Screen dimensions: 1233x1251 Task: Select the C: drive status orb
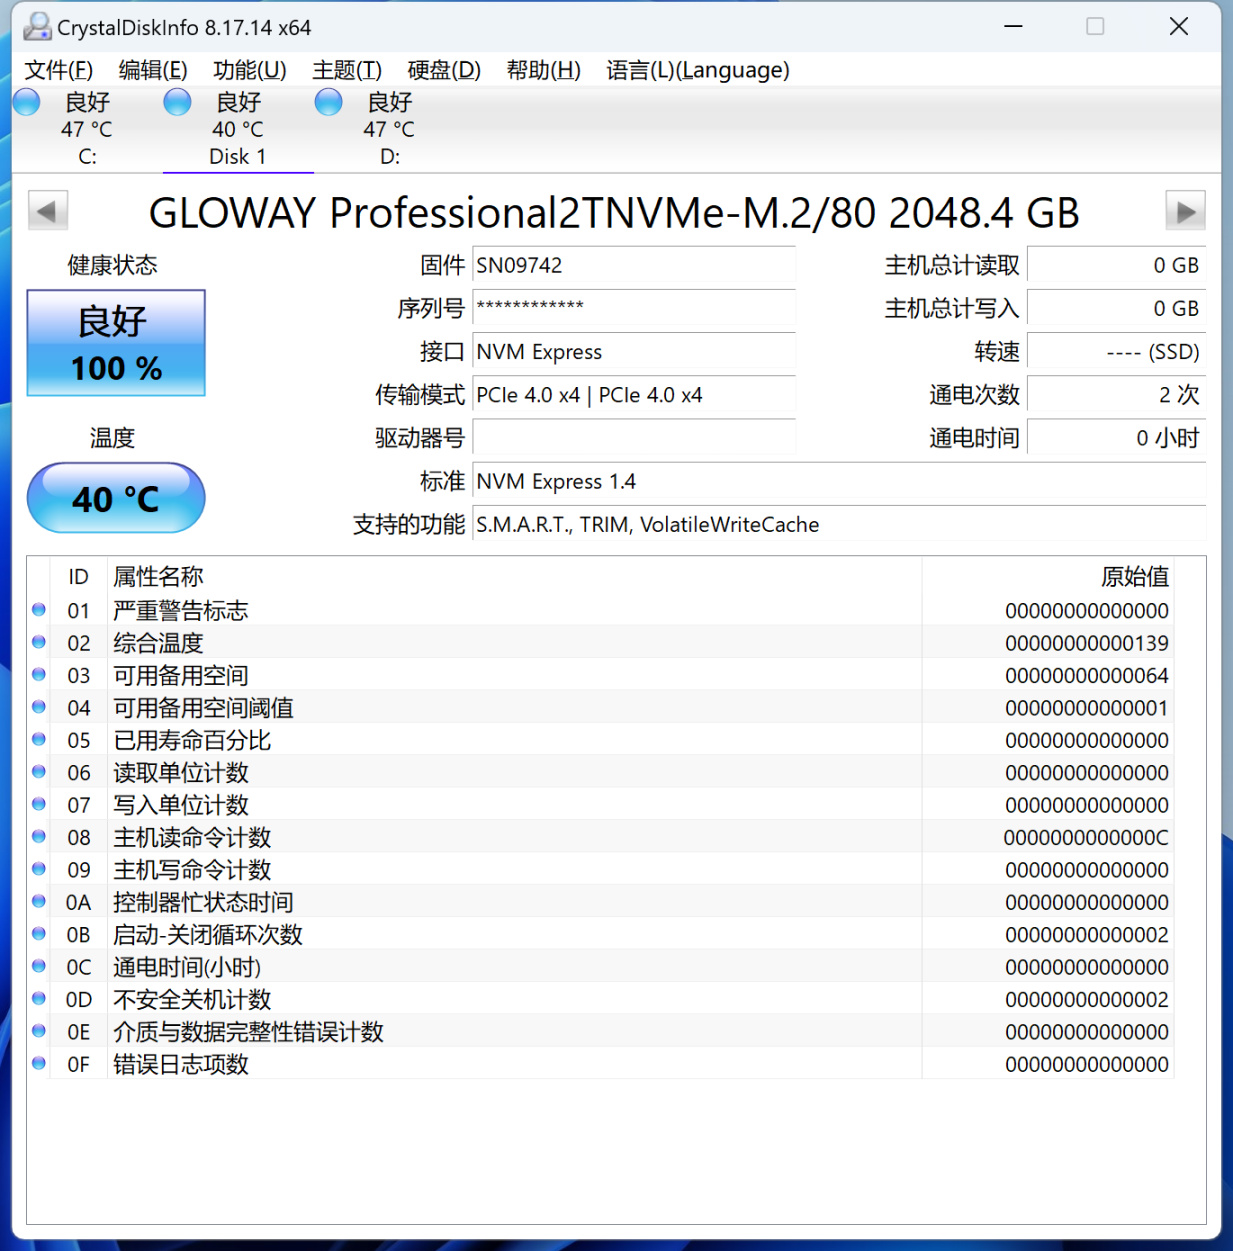[x=26, y=102]
